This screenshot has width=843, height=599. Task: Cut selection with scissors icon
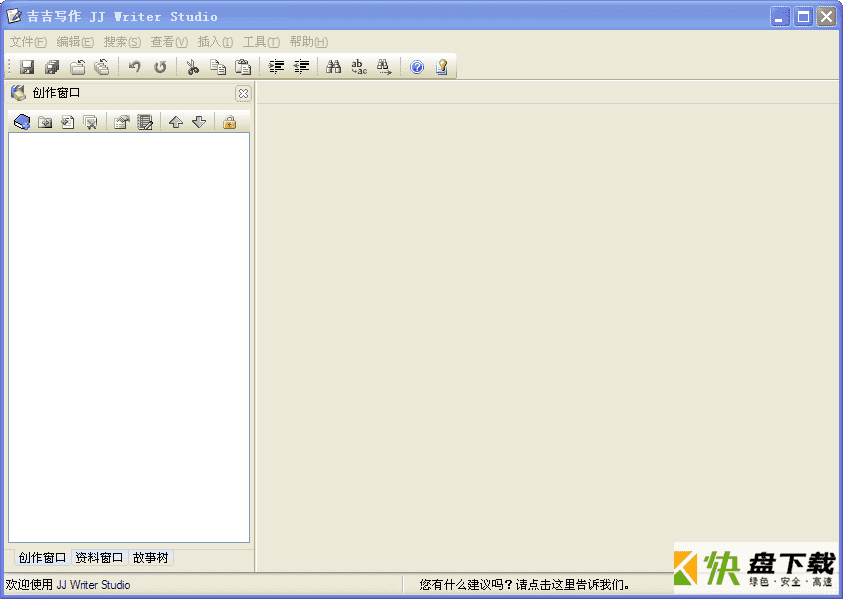click(192, 67)
